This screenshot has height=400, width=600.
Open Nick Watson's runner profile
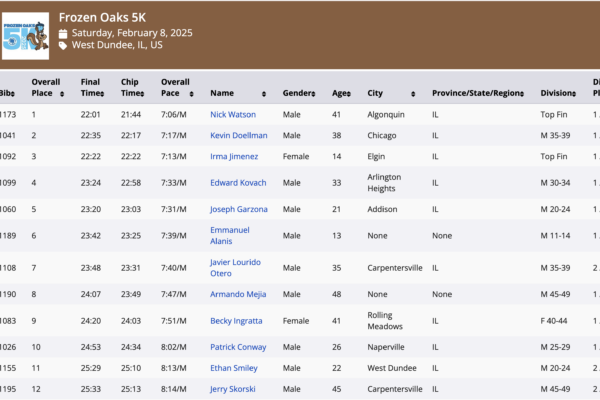[233, 115]
